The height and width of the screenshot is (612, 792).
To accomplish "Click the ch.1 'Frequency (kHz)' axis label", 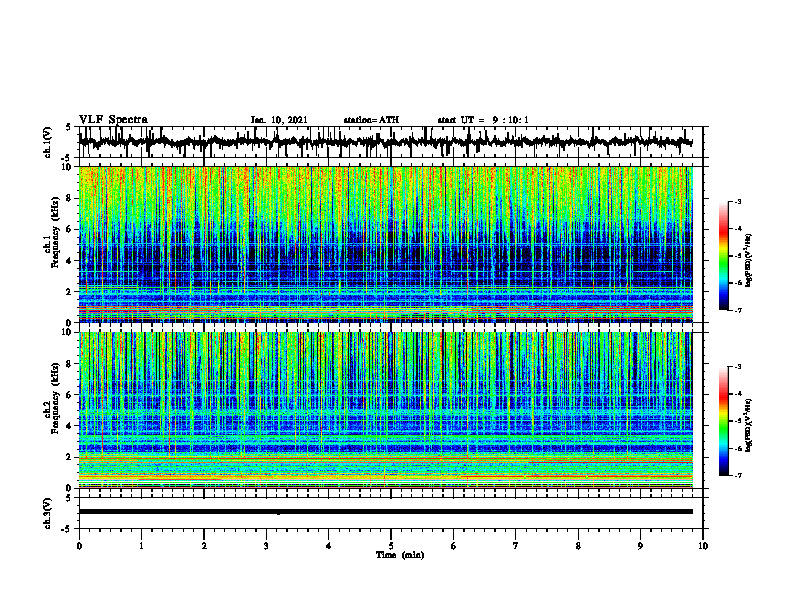I will 55,230.
